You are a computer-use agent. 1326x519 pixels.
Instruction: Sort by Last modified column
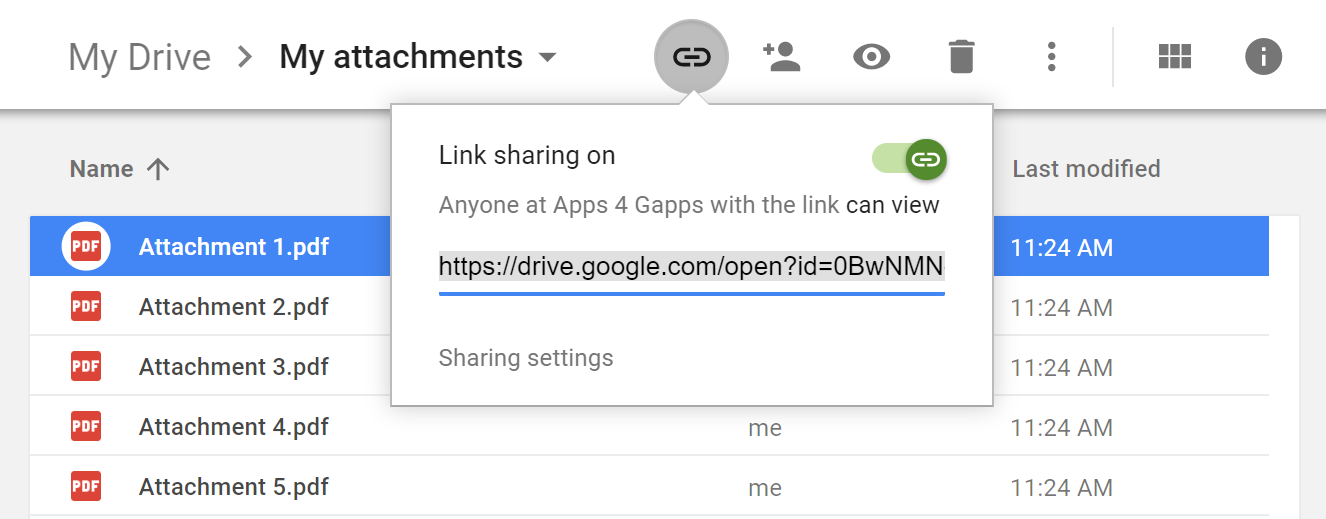click(1086, 169)
